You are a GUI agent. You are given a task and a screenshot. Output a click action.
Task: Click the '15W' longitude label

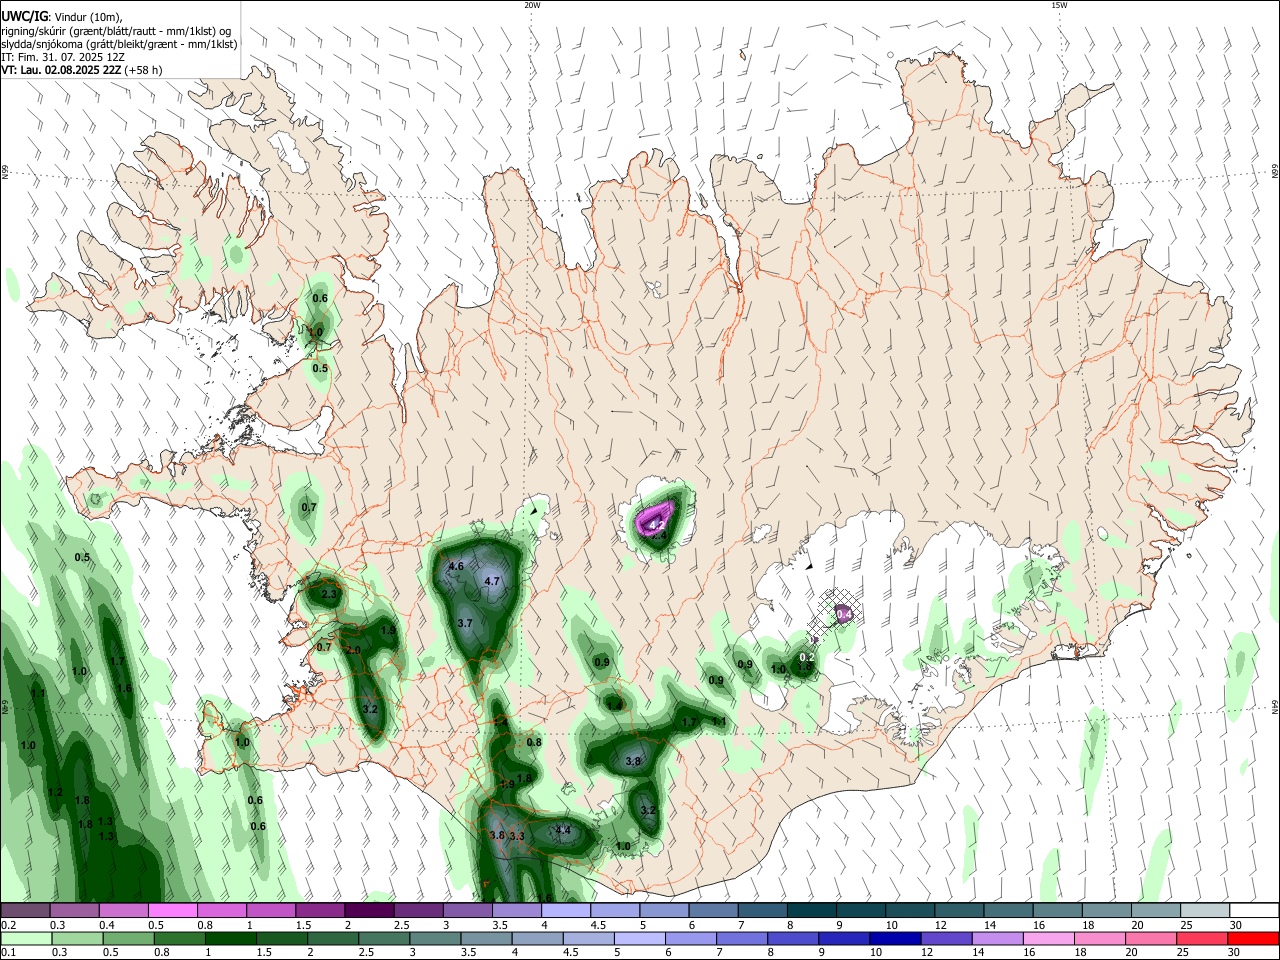tap(1058, 5)
